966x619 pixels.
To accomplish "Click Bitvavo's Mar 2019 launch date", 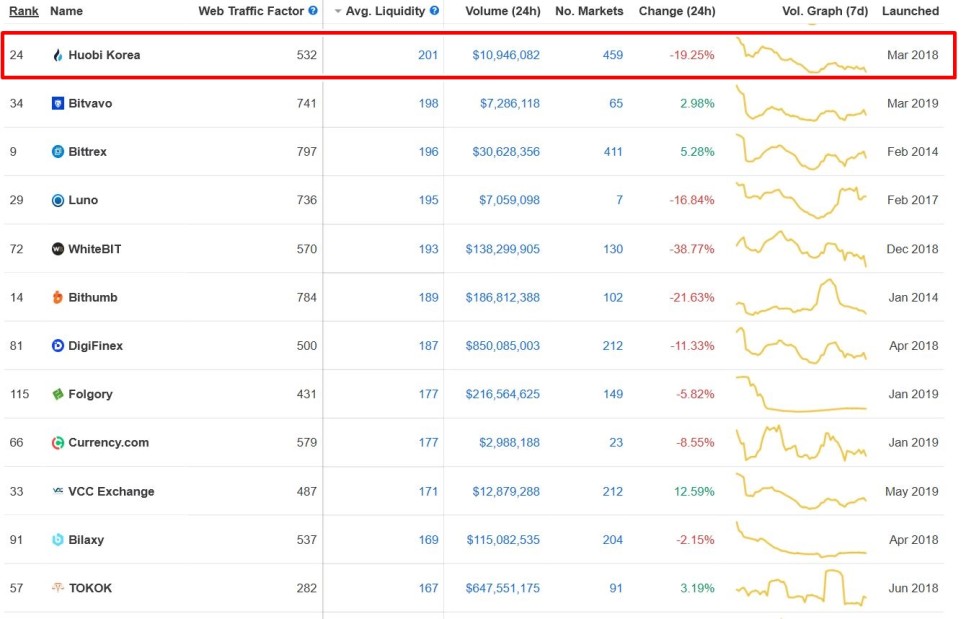I will 913,103.
